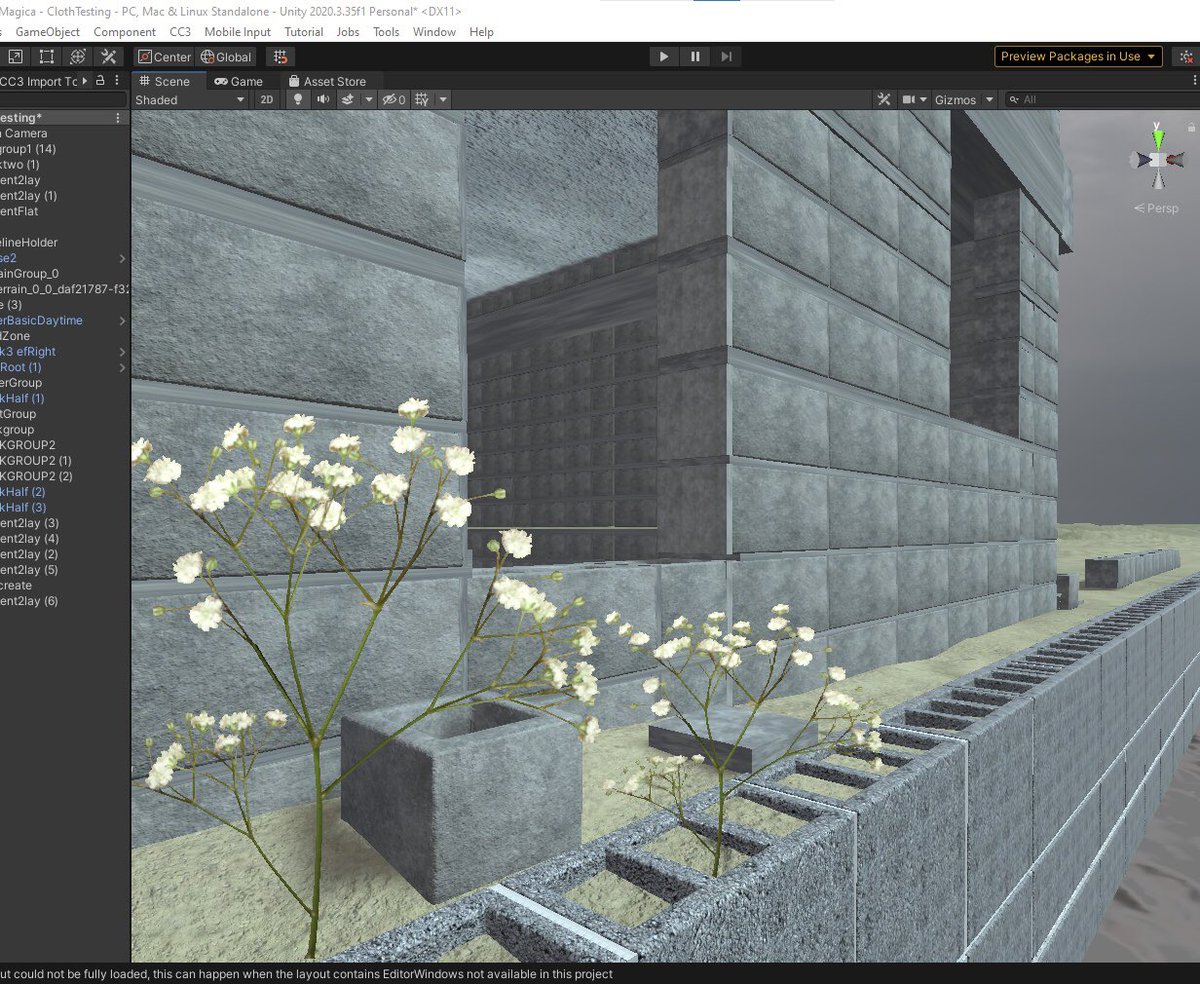Select the Scale tool in the toolbar
Viewport: 1200px width, 984px height.
pos(14,57)
